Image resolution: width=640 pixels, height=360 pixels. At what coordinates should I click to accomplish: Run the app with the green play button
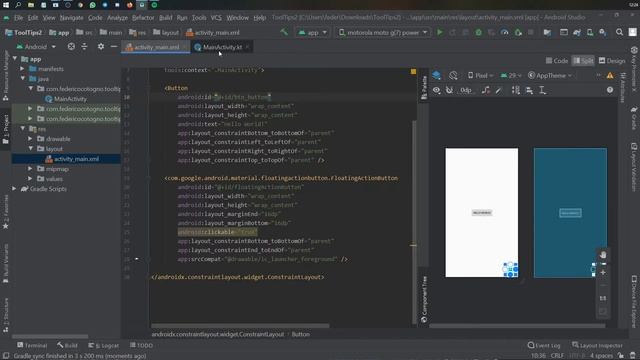[440, 32]
